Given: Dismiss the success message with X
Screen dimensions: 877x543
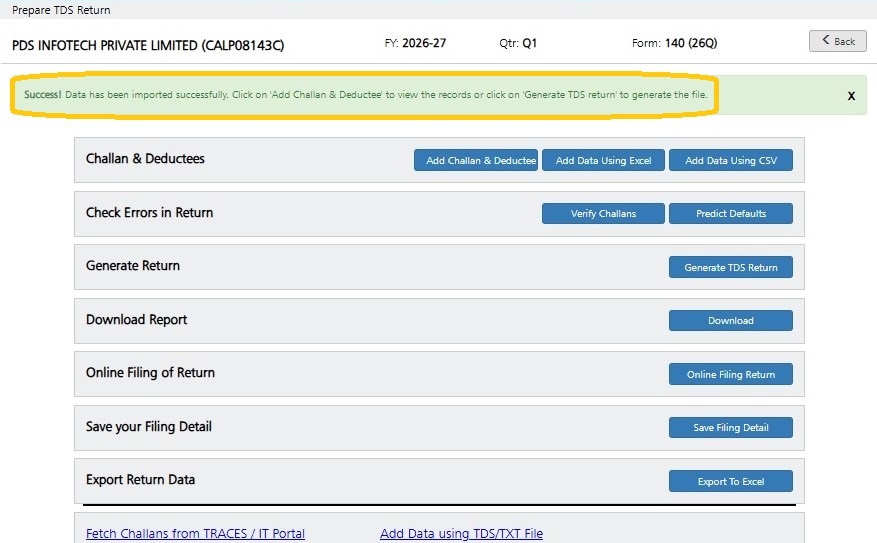Looking at the screenshot, I should 851,96.
